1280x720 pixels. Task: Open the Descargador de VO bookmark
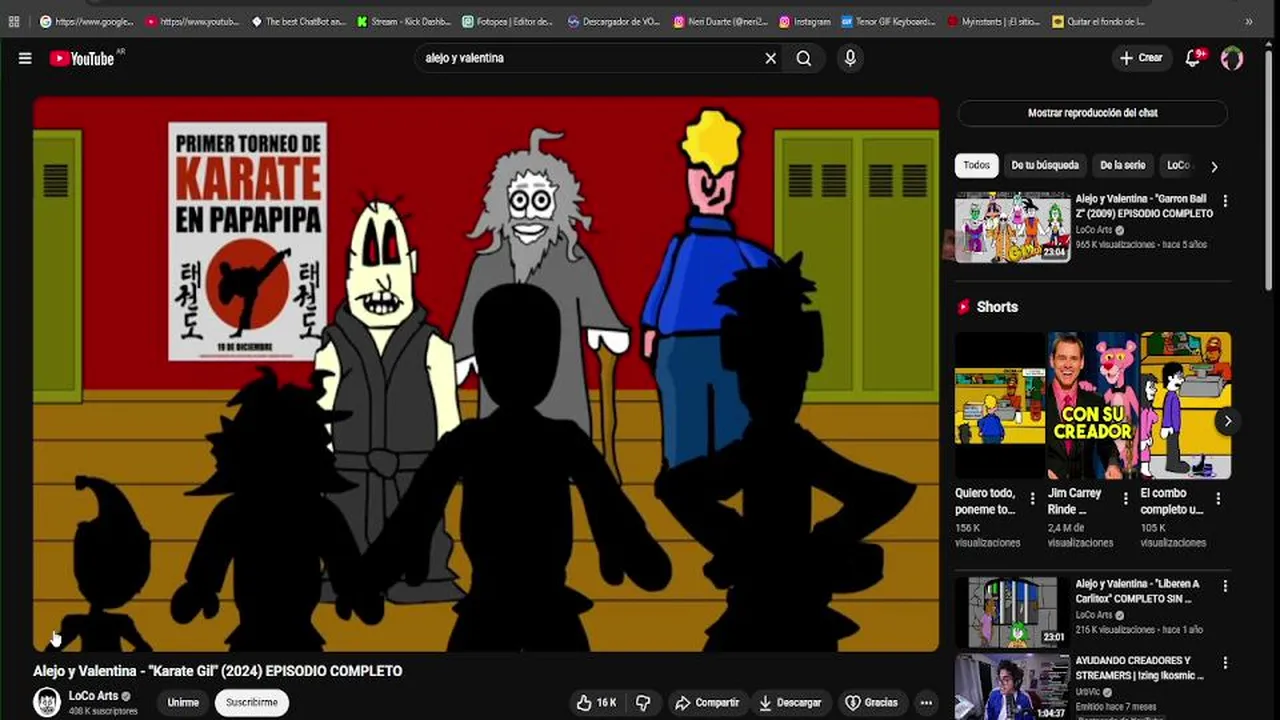614,21
